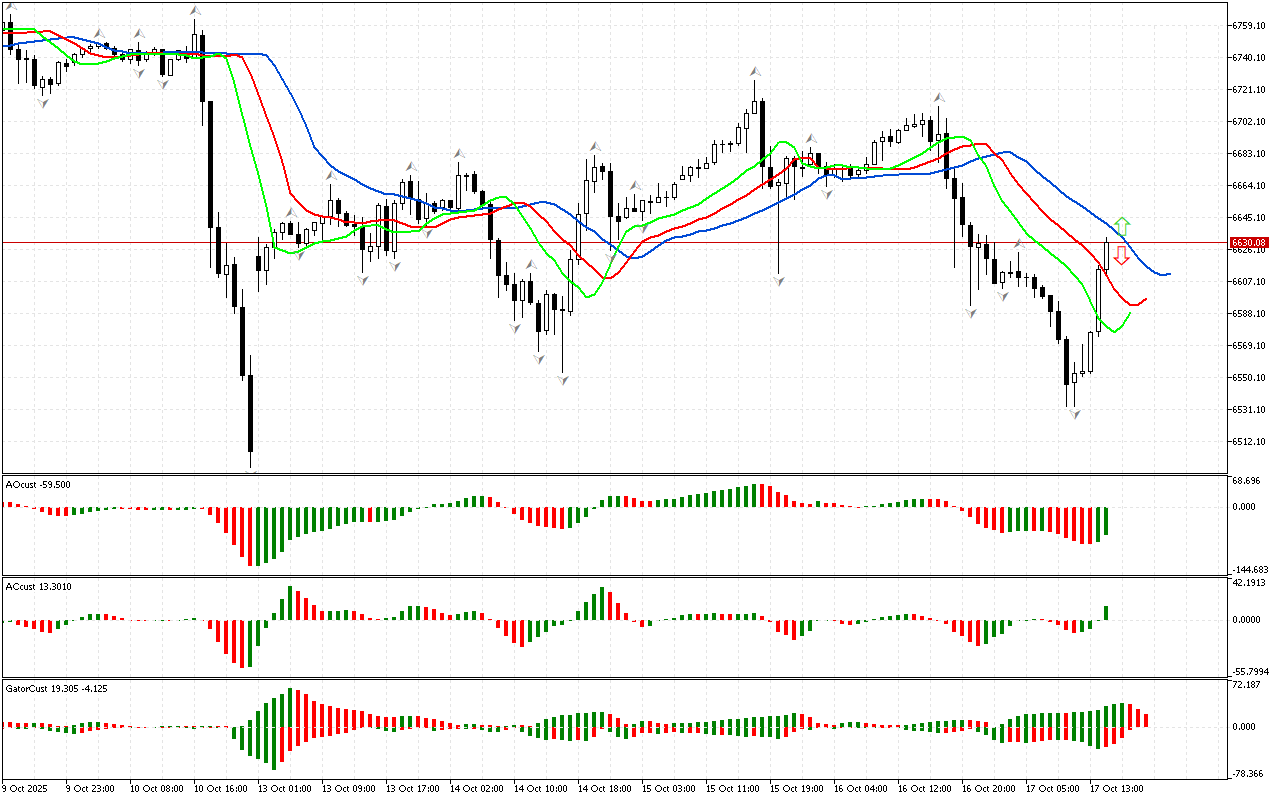1280x800 pixels.
Task: Click the red 6630.08 current price tag
Action: pos(1250,242)
